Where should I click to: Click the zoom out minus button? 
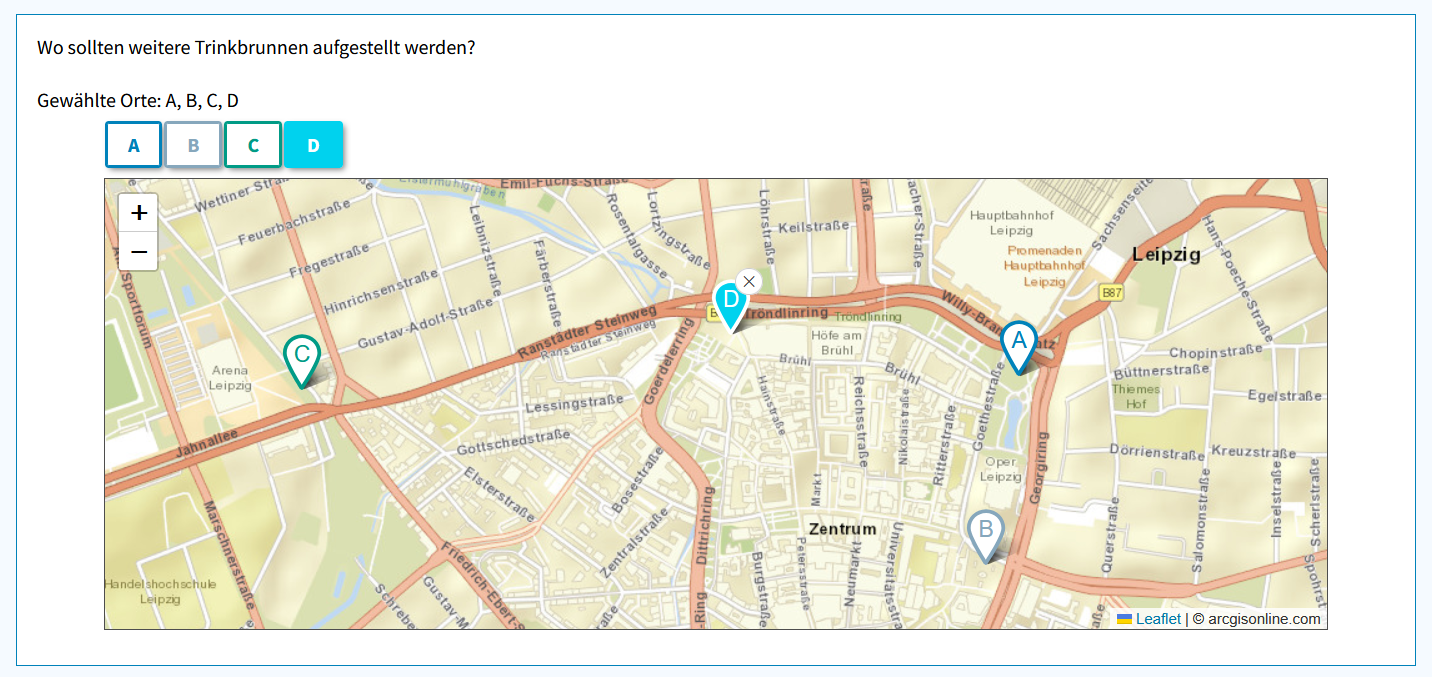coord(139,251)
